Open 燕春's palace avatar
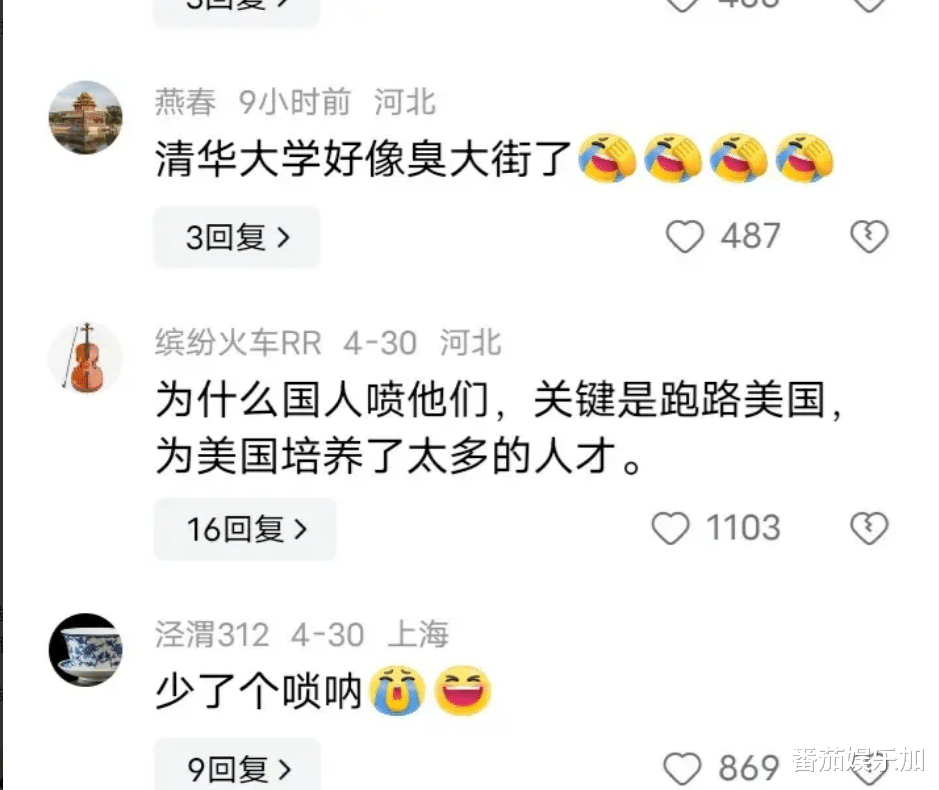This screenshot has width=939, height=790. 86,117
